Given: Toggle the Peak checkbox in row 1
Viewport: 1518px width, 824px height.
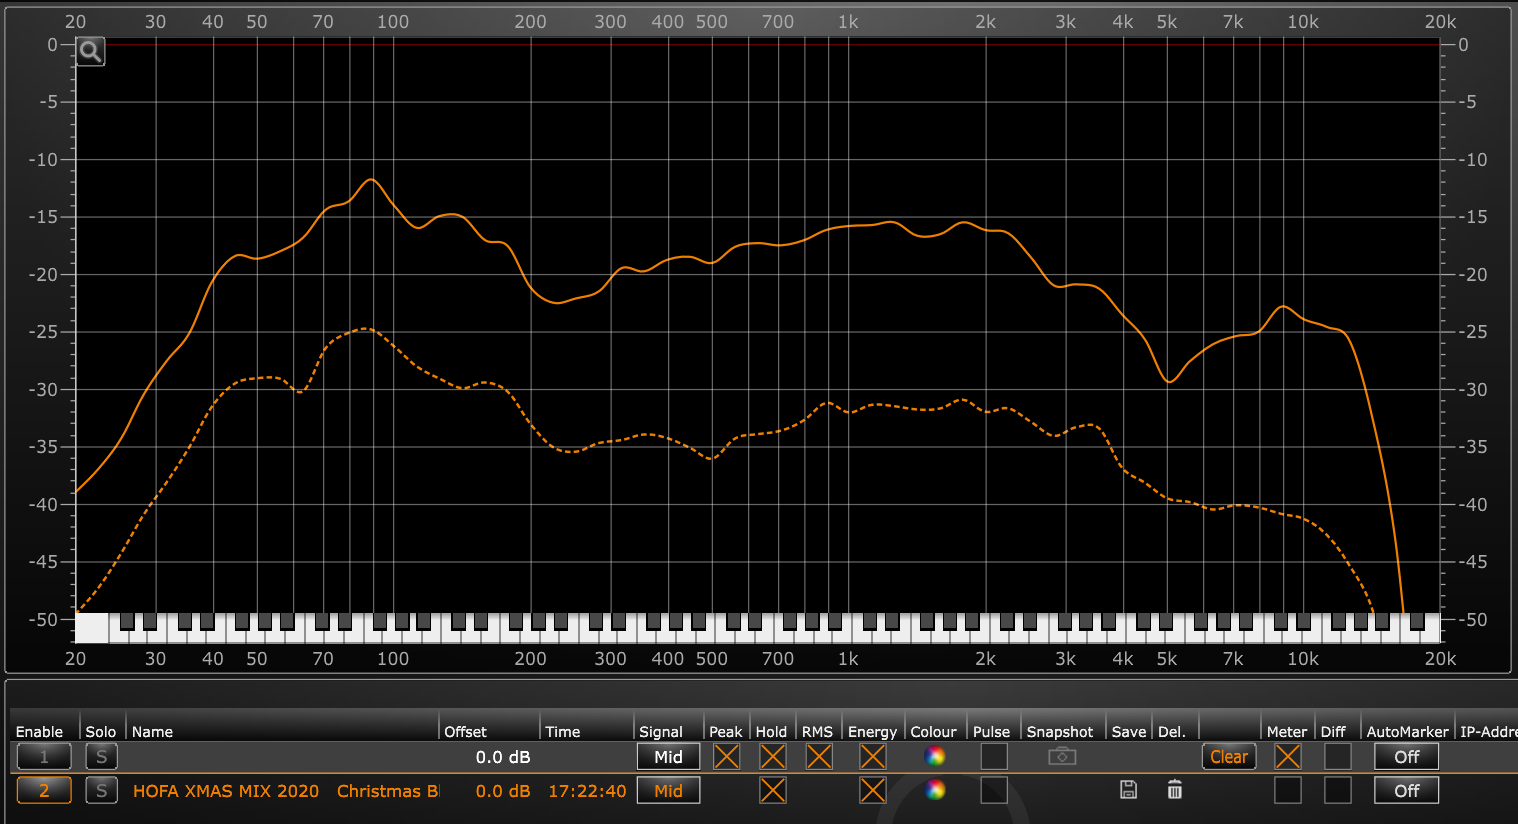Looking at the screenshot, I should [x=726, y=757].
